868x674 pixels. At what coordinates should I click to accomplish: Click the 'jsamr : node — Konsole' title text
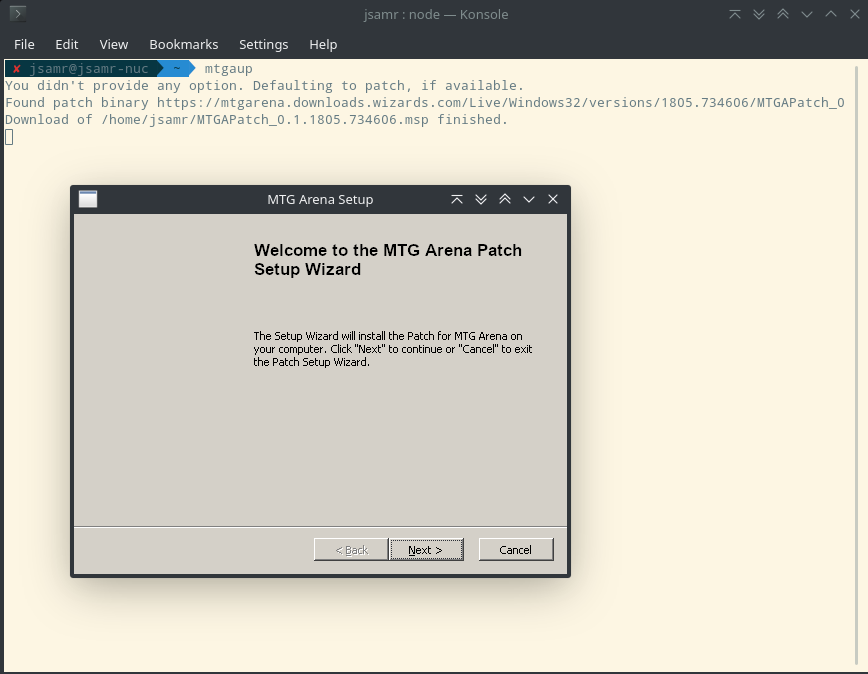coord(436,14)
